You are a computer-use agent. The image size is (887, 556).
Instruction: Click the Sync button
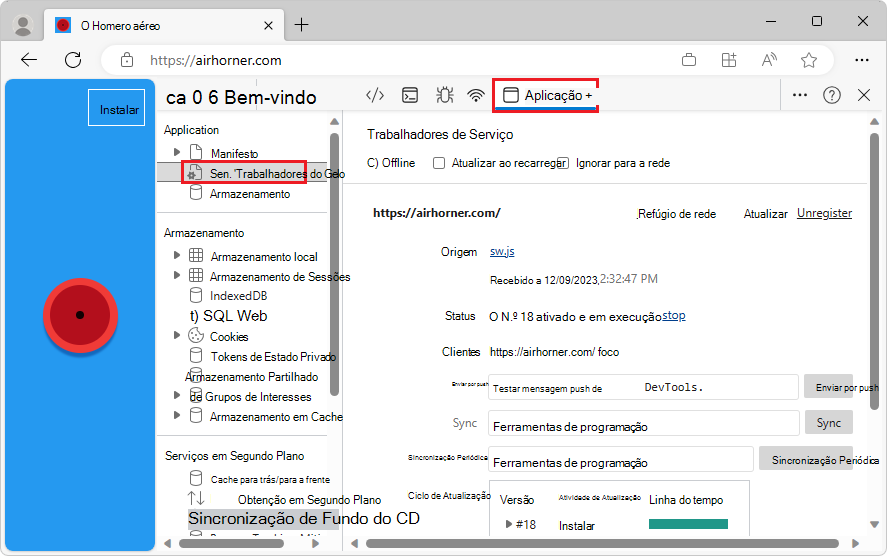829,423
